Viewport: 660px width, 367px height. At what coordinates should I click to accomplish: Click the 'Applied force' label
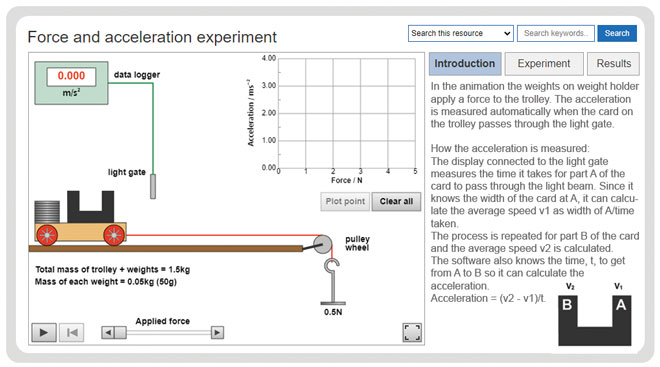pyautogui.click(x=162, y=321)
